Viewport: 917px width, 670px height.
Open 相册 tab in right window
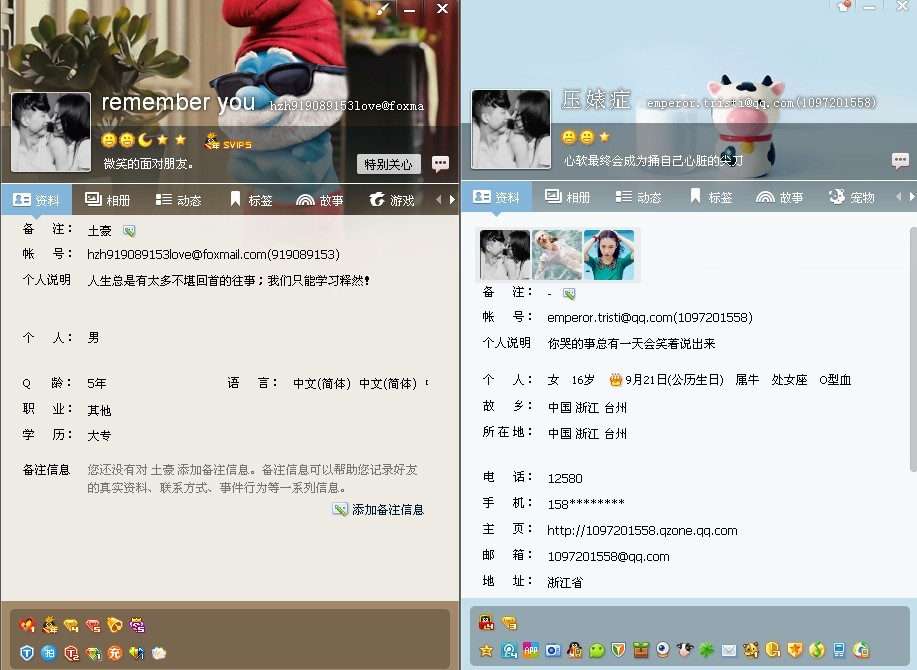(x=568, y=197)
